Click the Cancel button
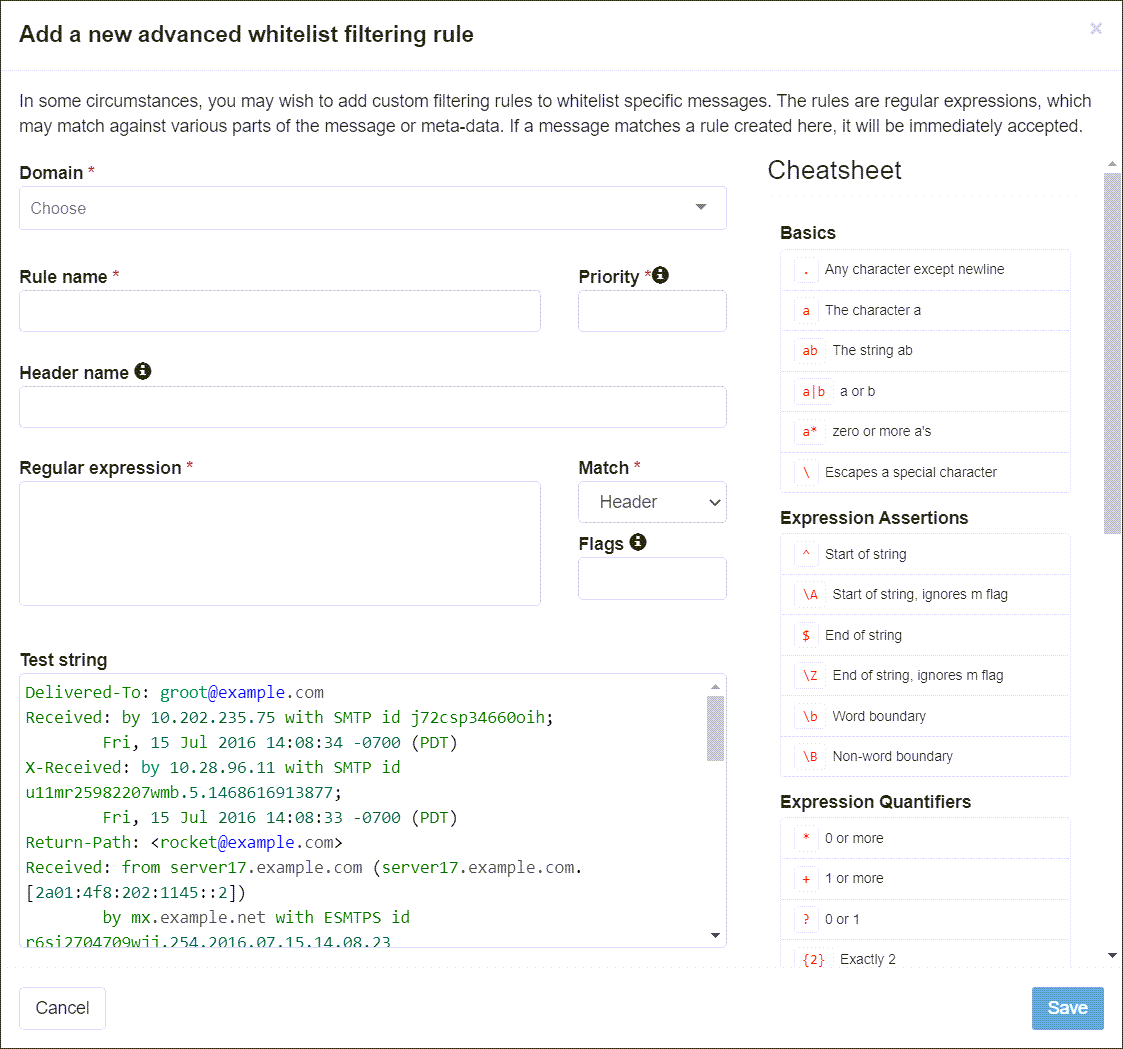This screenshot has height=1049, width=1123. click(x=62, y=1008)
